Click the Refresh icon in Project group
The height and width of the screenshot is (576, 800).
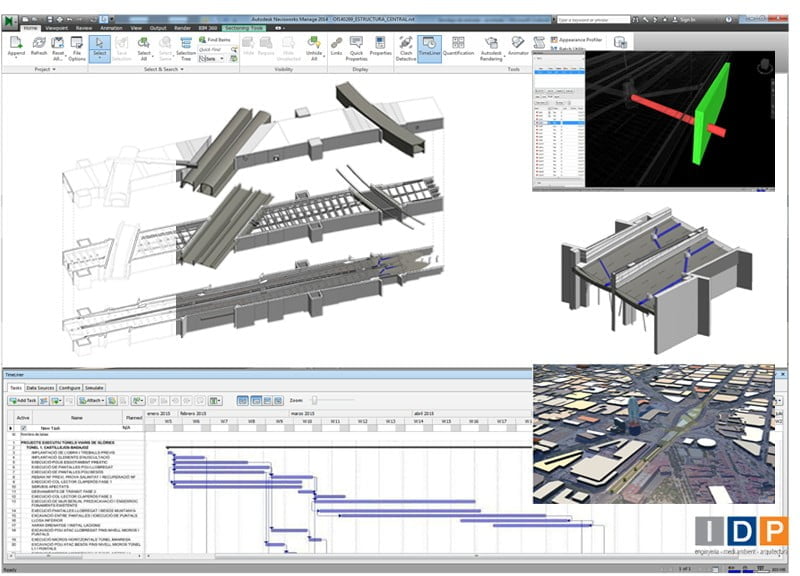click(39, 48)
